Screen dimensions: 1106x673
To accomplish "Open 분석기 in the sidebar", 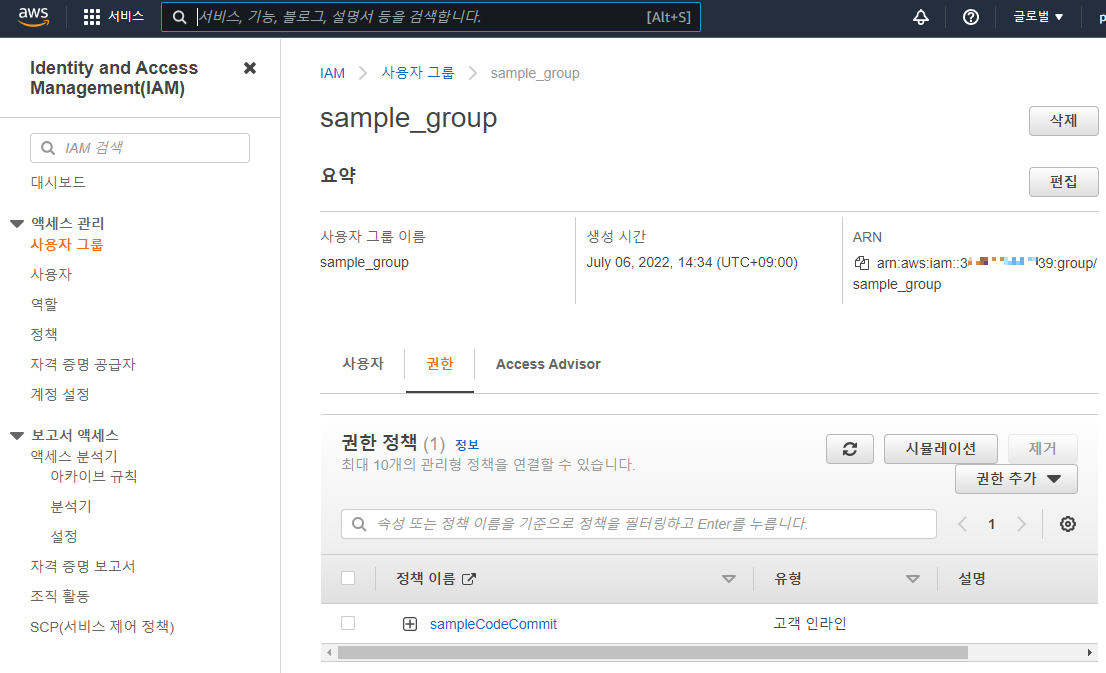I will tap(71, 507).
